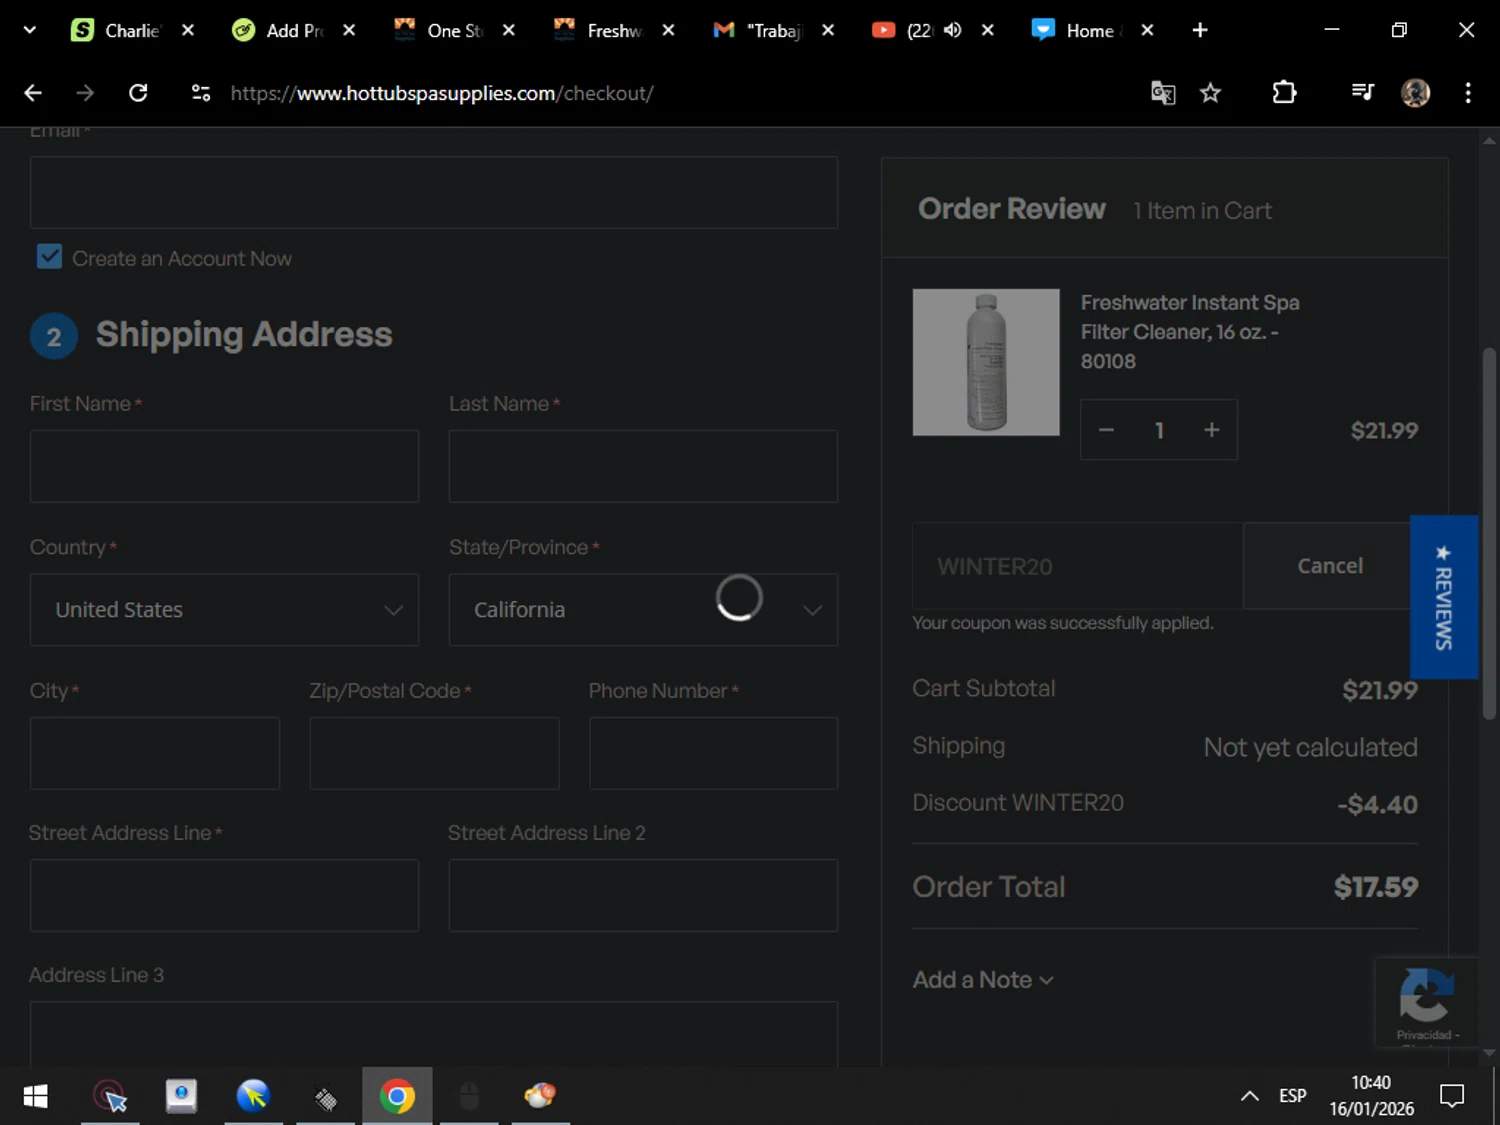Click the Address Line 3 field

[434, 1034]
